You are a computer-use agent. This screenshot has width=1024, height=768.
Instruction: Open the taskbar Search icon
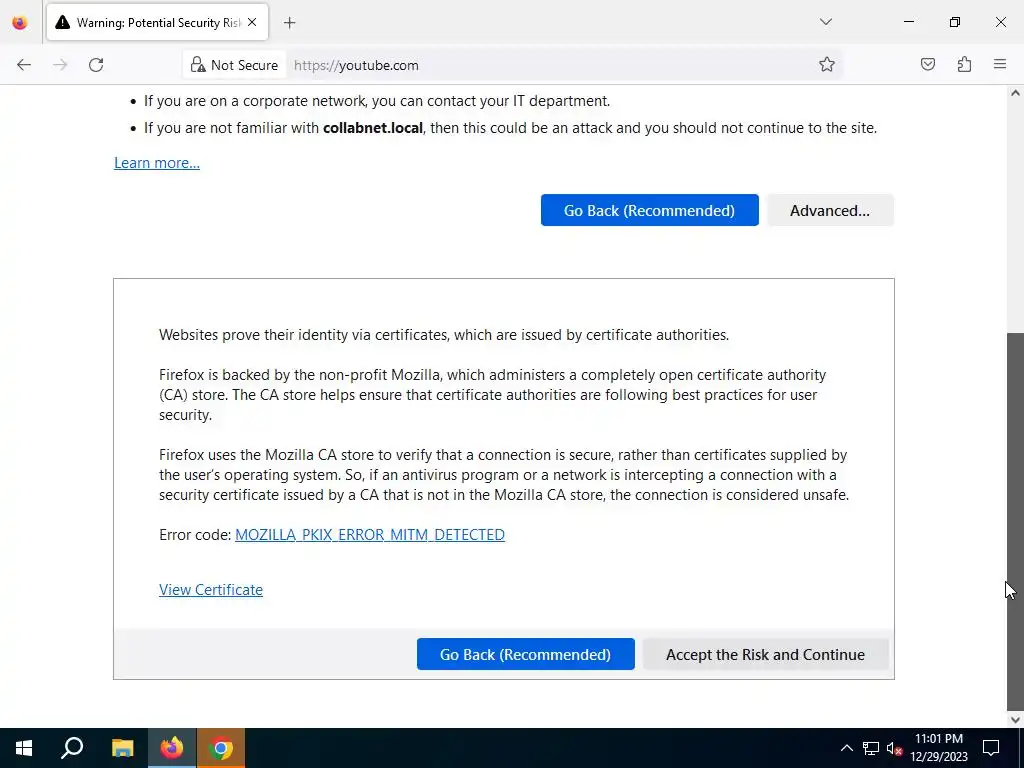coord(72,748)
